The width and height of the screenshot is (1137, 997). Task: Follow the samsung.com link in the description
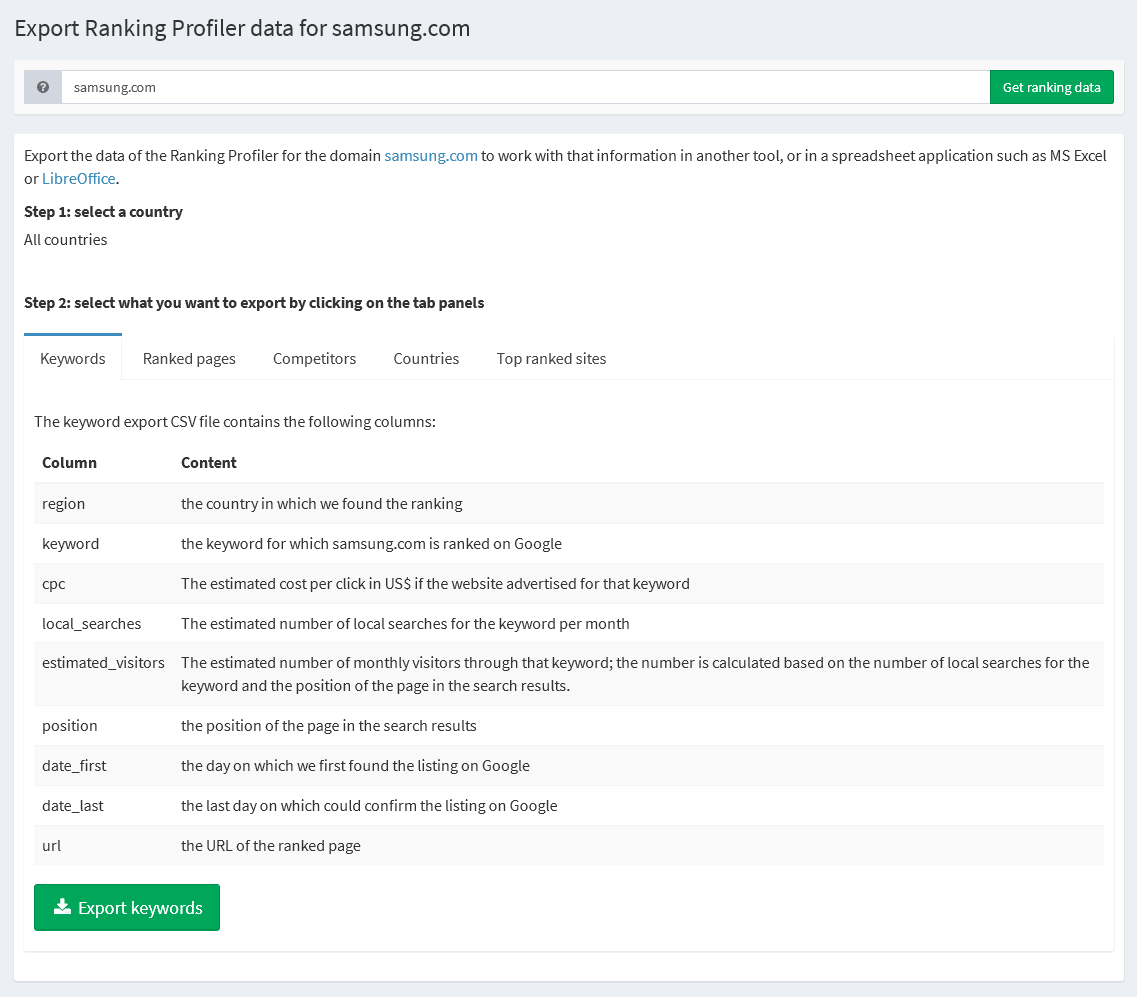click(x=431, y=155)
